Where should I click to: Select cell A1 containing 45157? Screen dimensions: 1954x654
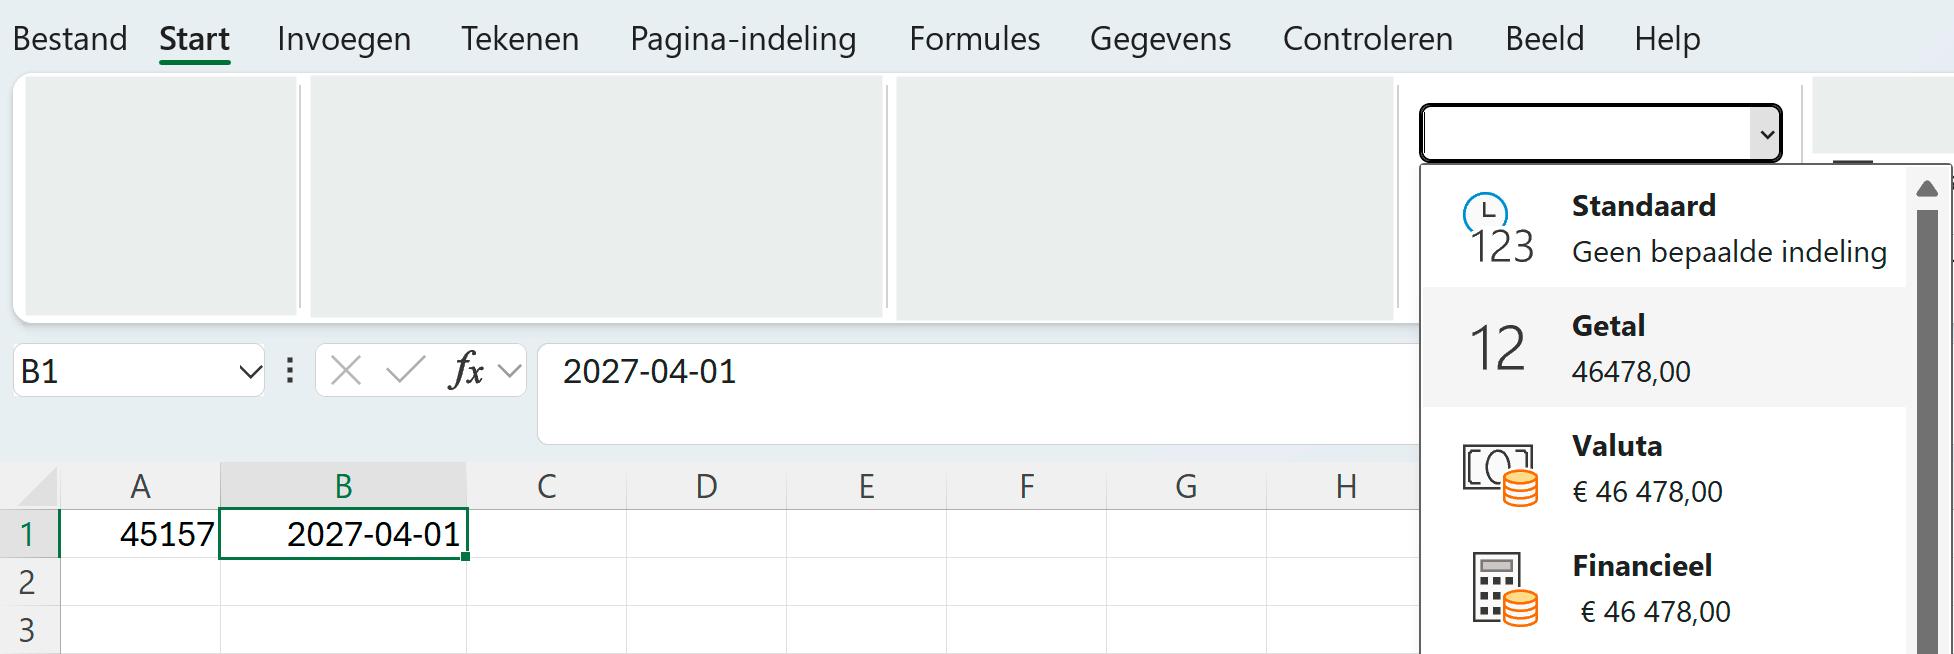tap(140, 534)
